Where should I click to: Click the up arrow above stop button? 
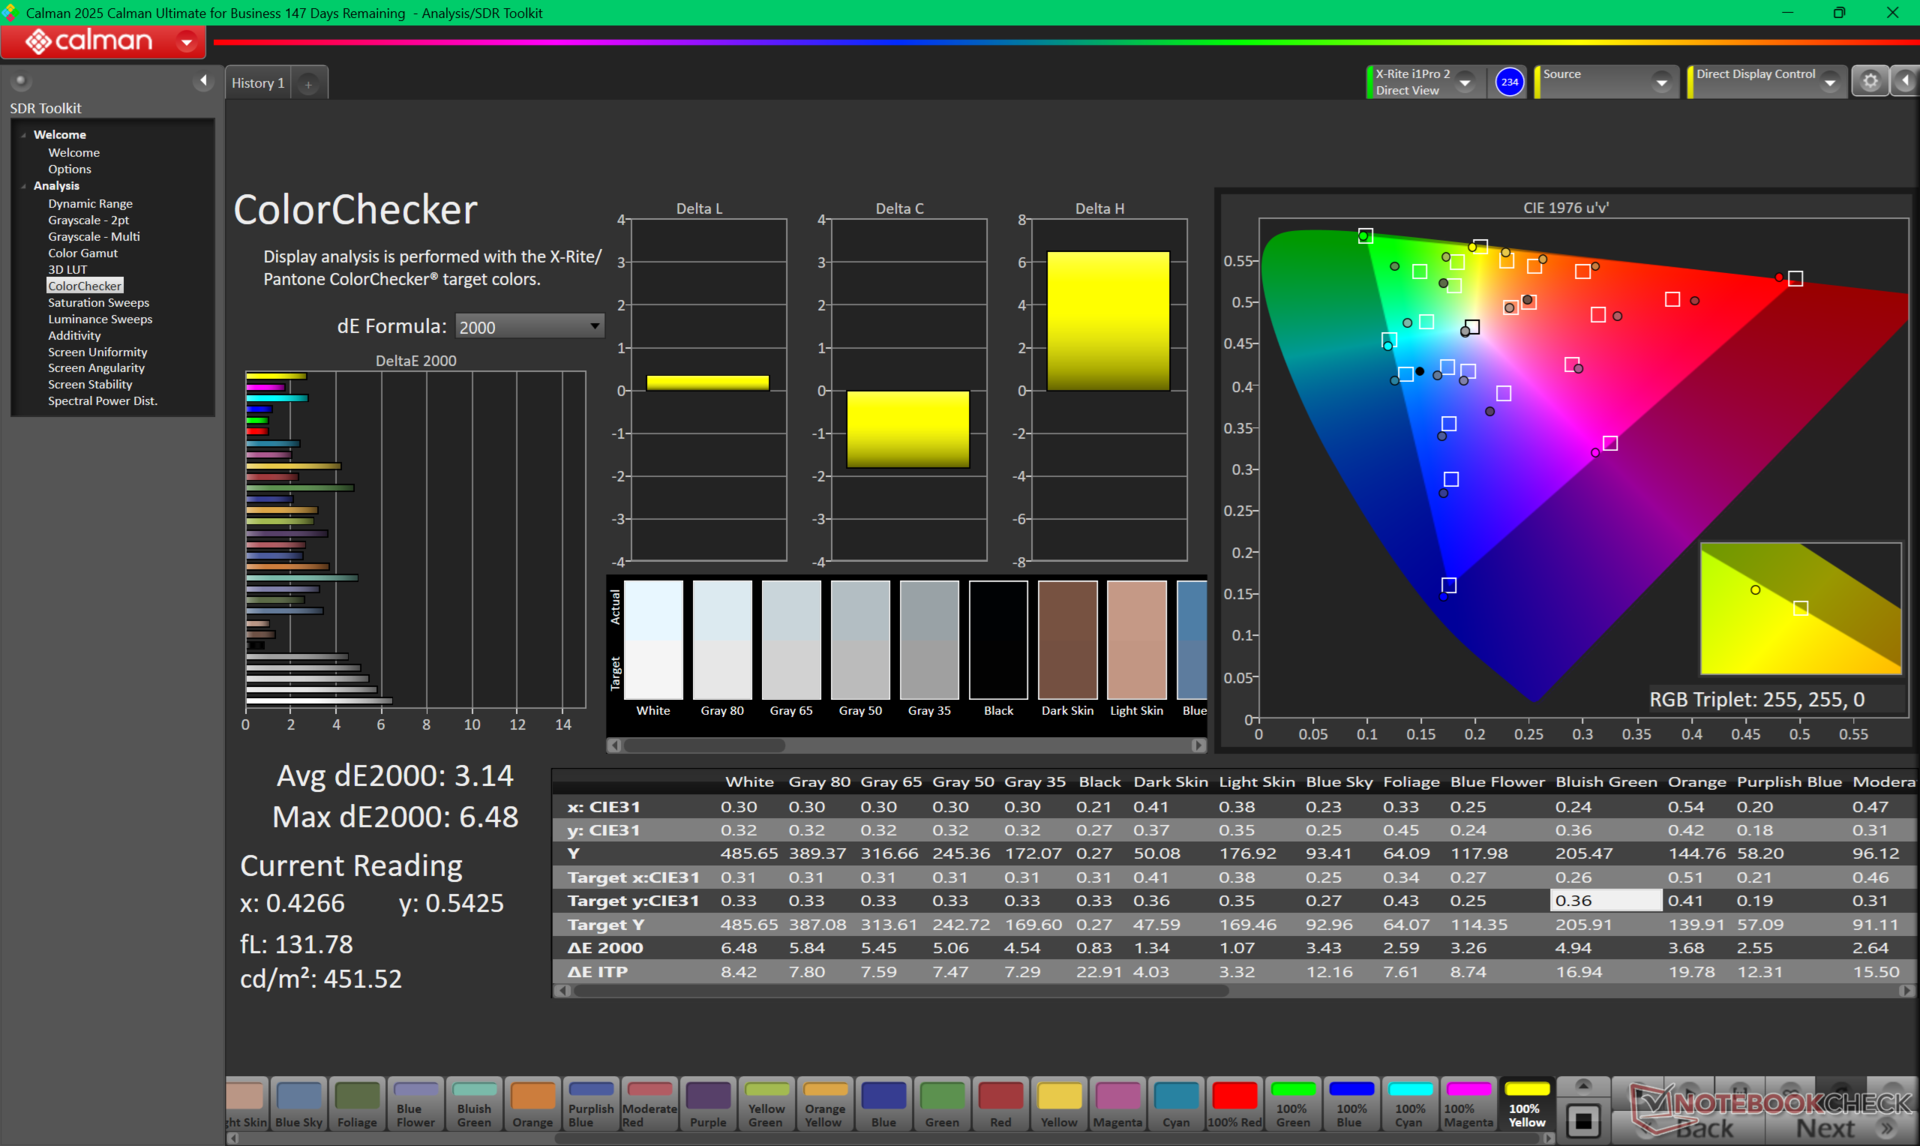tap(1583, 1085)
